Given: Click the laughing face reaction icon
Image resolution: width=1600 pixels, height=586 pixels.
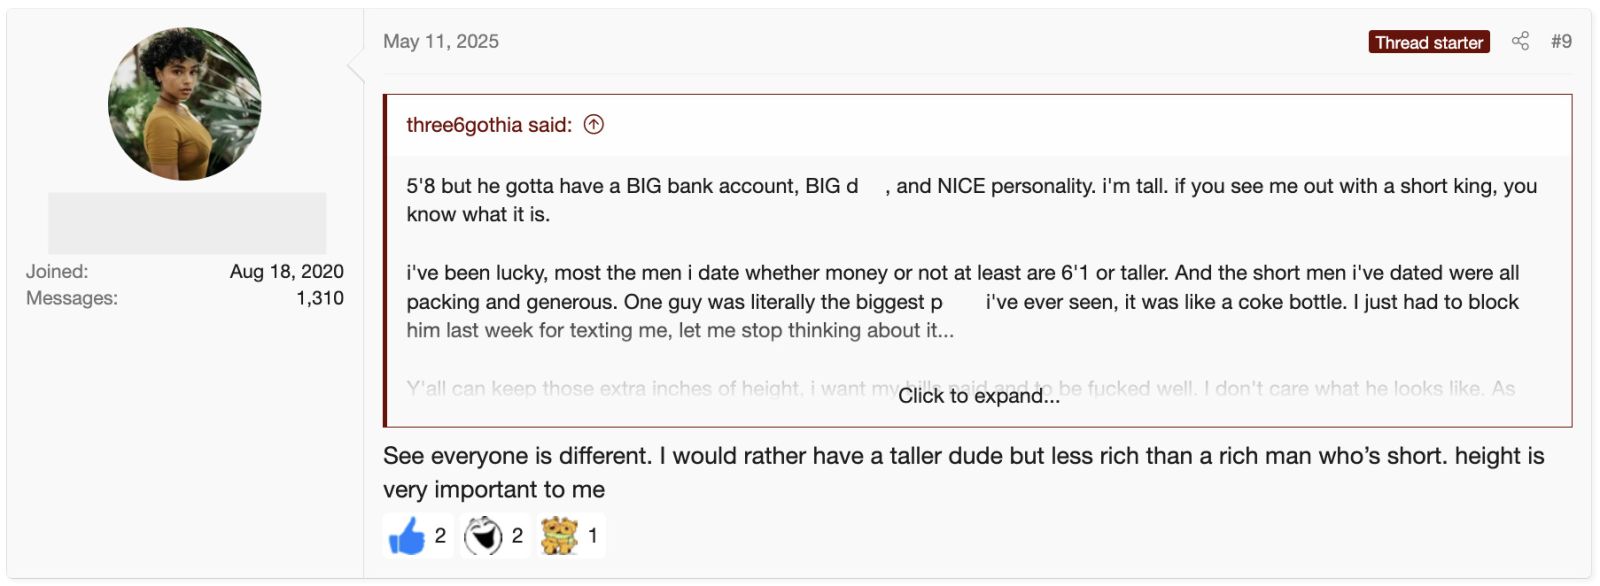Looking at the screenshot, I should (x=483, y=536).
